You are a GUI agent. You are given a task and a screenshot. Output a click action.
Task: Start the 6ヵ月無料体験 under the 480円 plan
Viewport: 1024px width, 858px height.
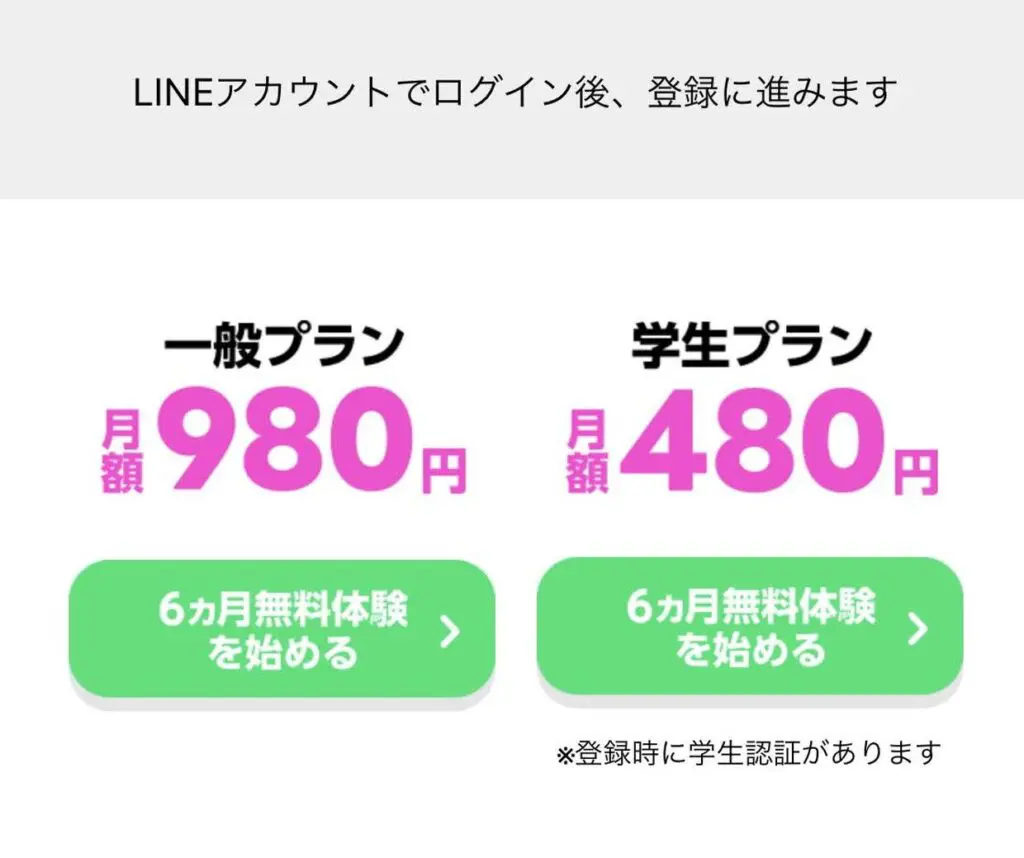tap(750, 627)
